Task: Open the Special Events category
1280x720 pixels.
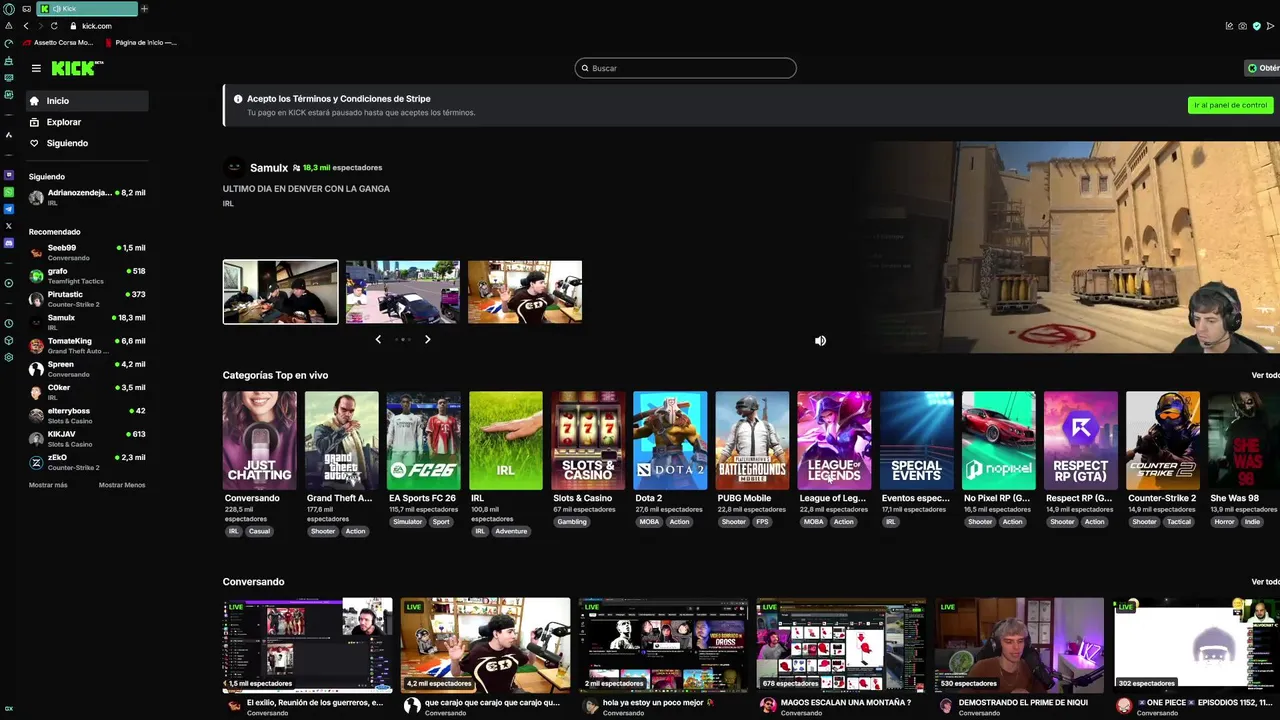Action: [x=916, y=440]
